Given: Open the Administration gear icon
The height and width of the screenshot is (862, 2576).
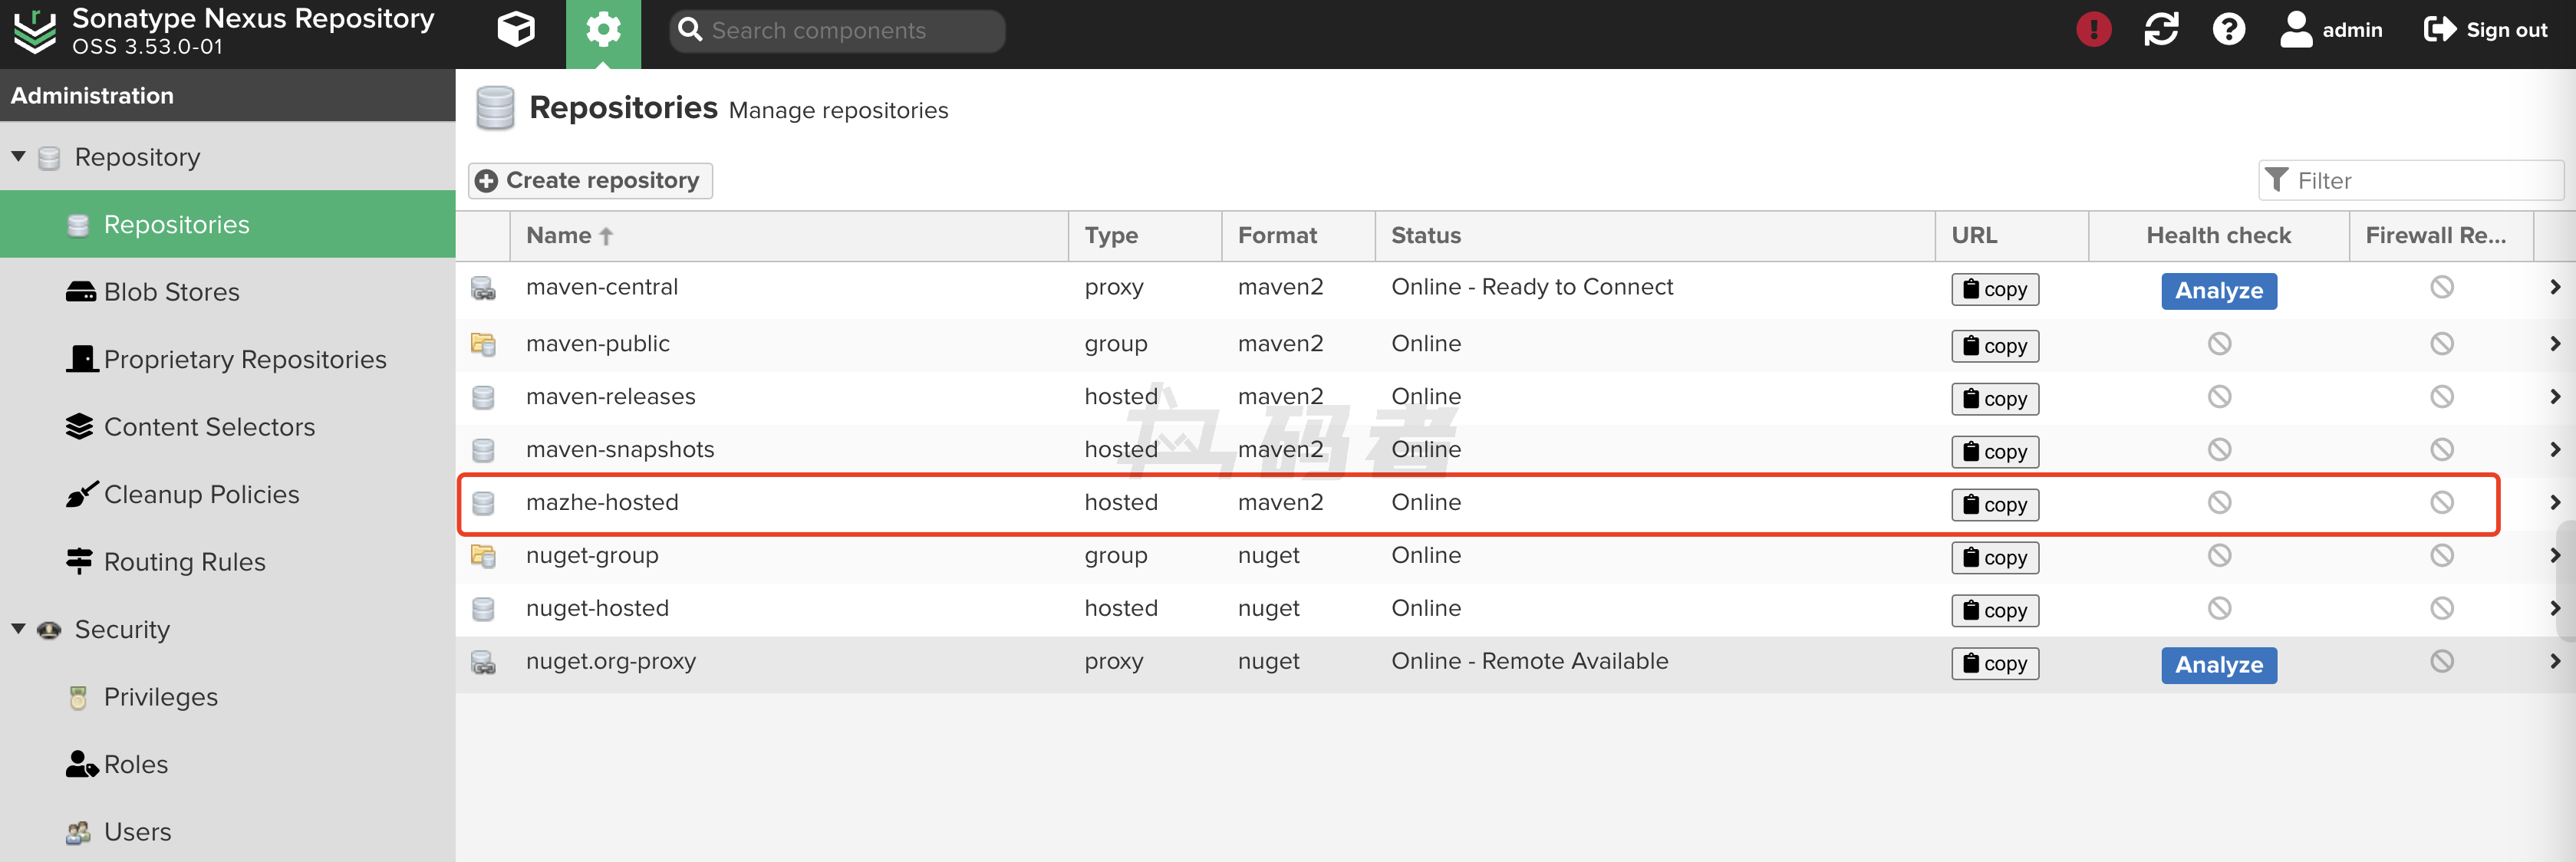Looking at the screenshot, I should [603, 30].
